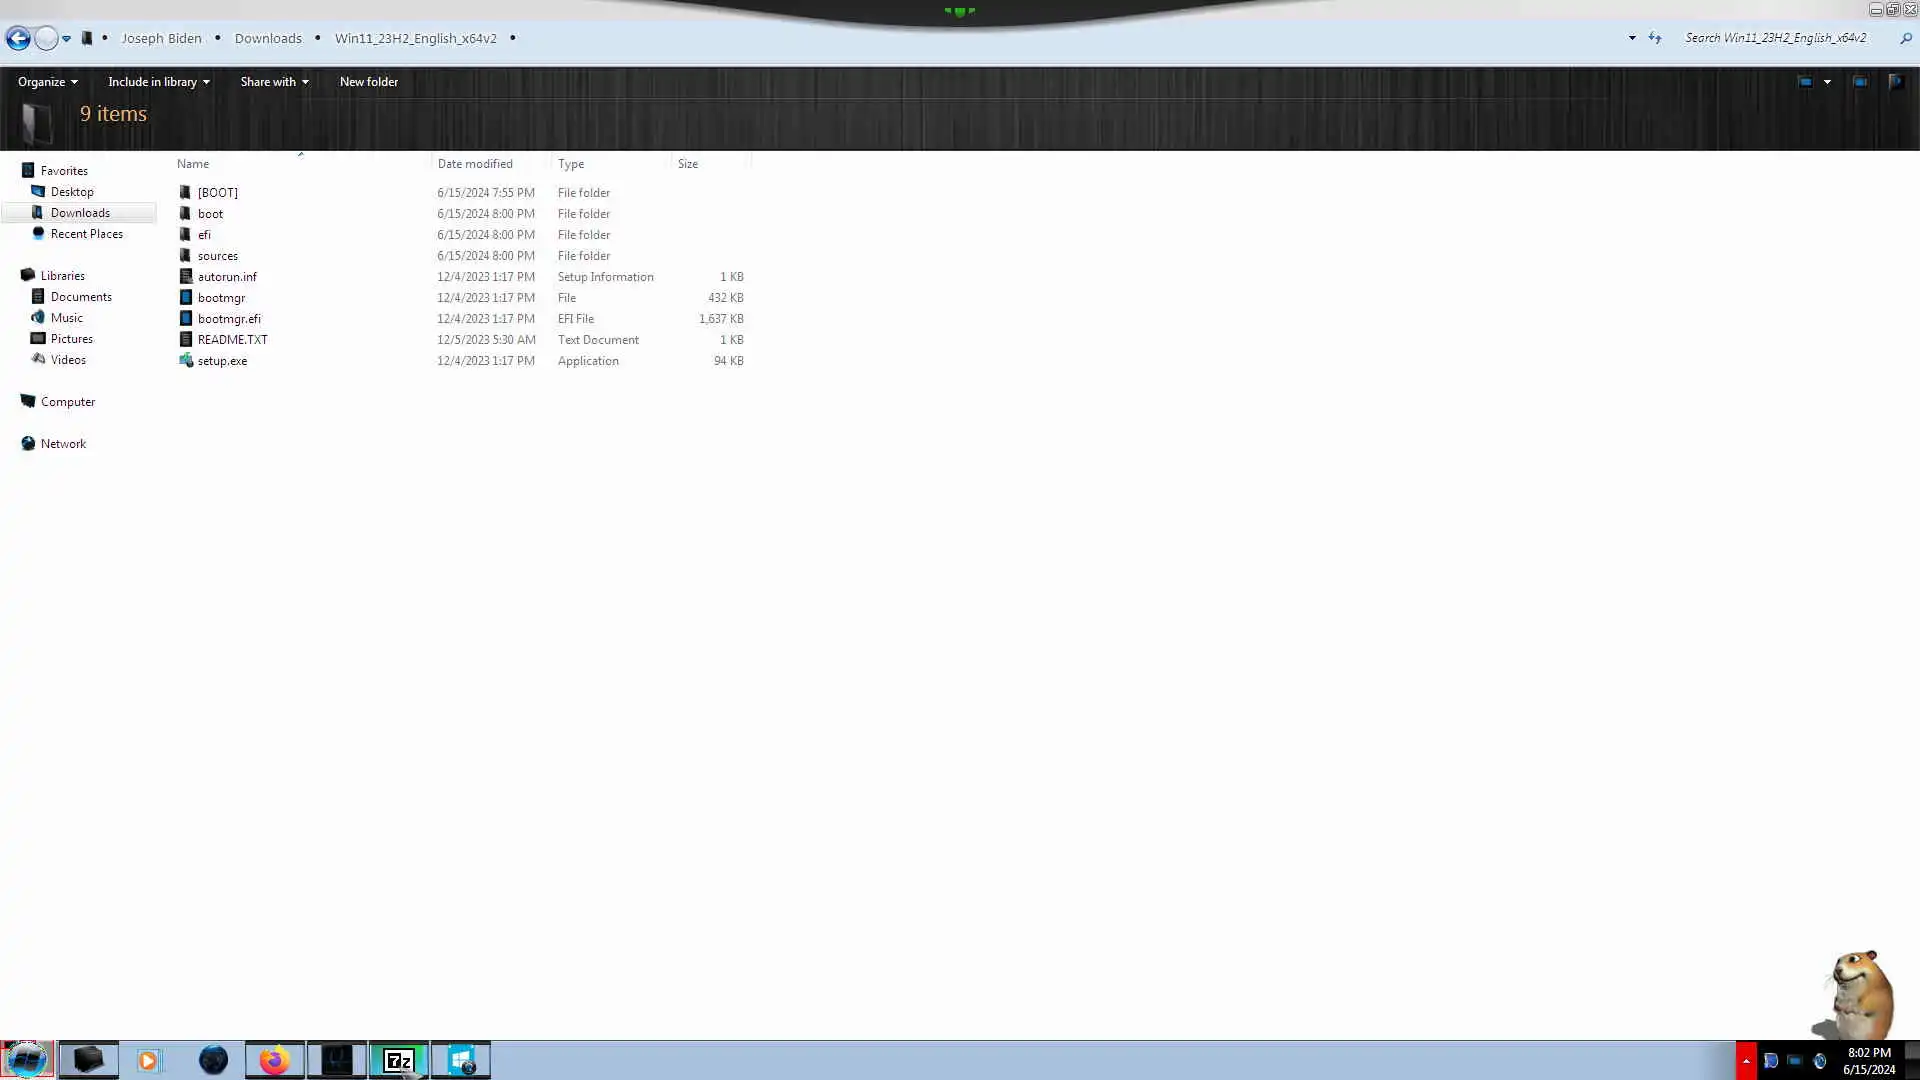1920x1080 pixels.
Task: Open 7-Zip from the taskbar
Action: click(x=398, y=1060)
